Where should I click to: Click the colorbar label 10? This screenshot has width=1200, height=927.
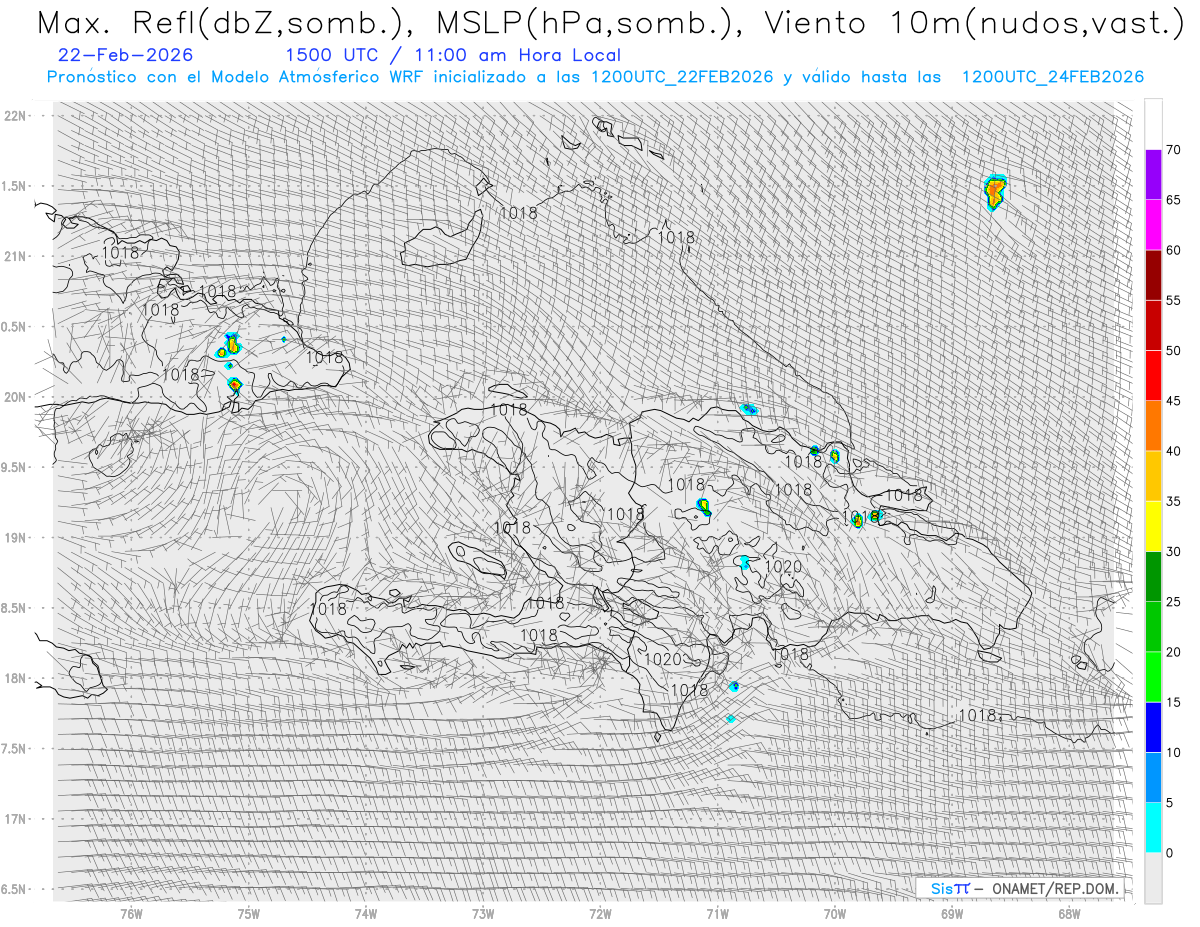[x=1173, y=752]
